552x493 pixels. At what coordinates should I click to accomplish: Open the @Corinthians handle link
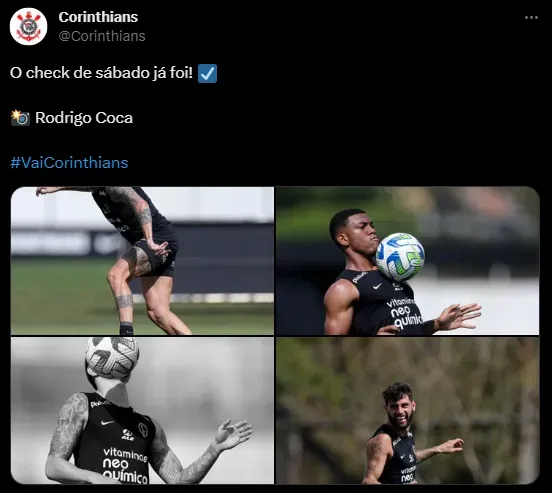tap(102, 36)
